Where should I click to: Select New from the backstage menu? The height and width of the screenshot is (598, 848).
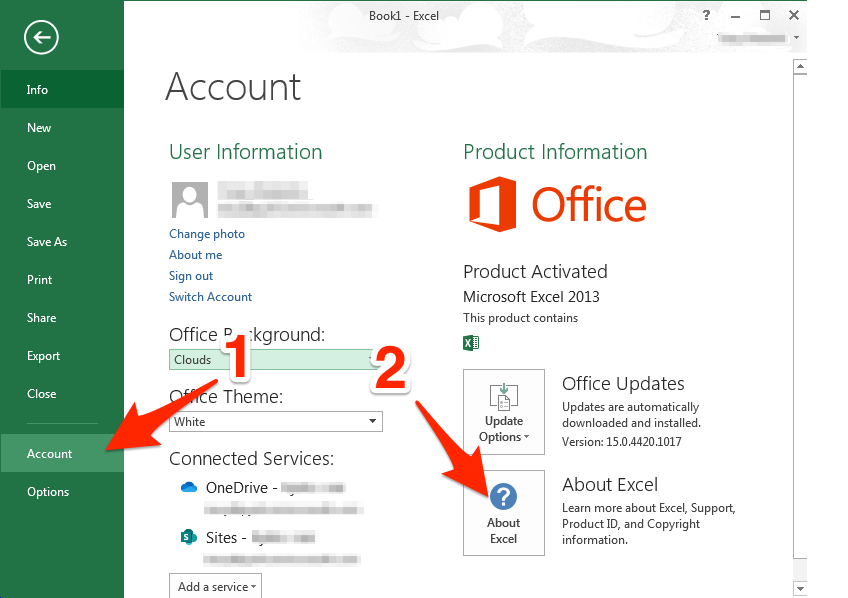[x=62, y=128]
